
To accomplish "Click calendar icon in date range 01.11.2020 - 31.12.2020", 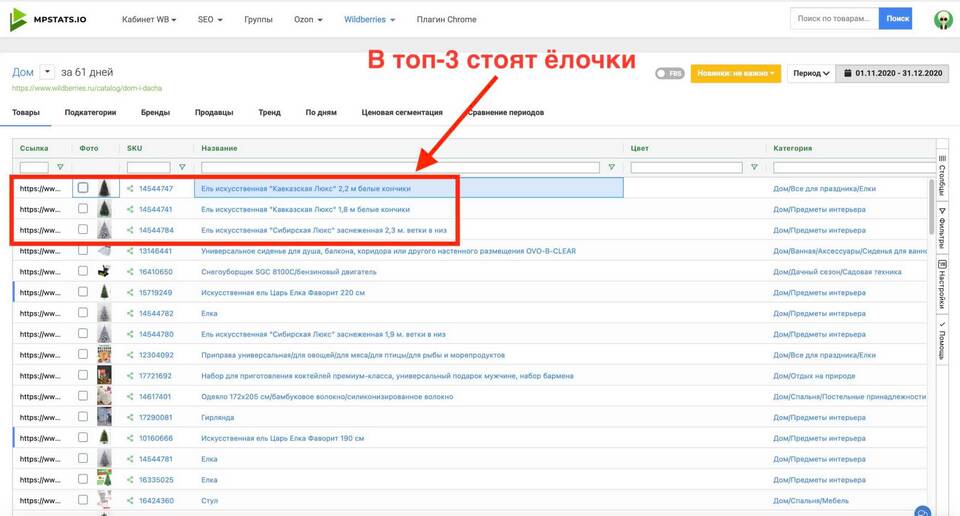I will point(847,73).
